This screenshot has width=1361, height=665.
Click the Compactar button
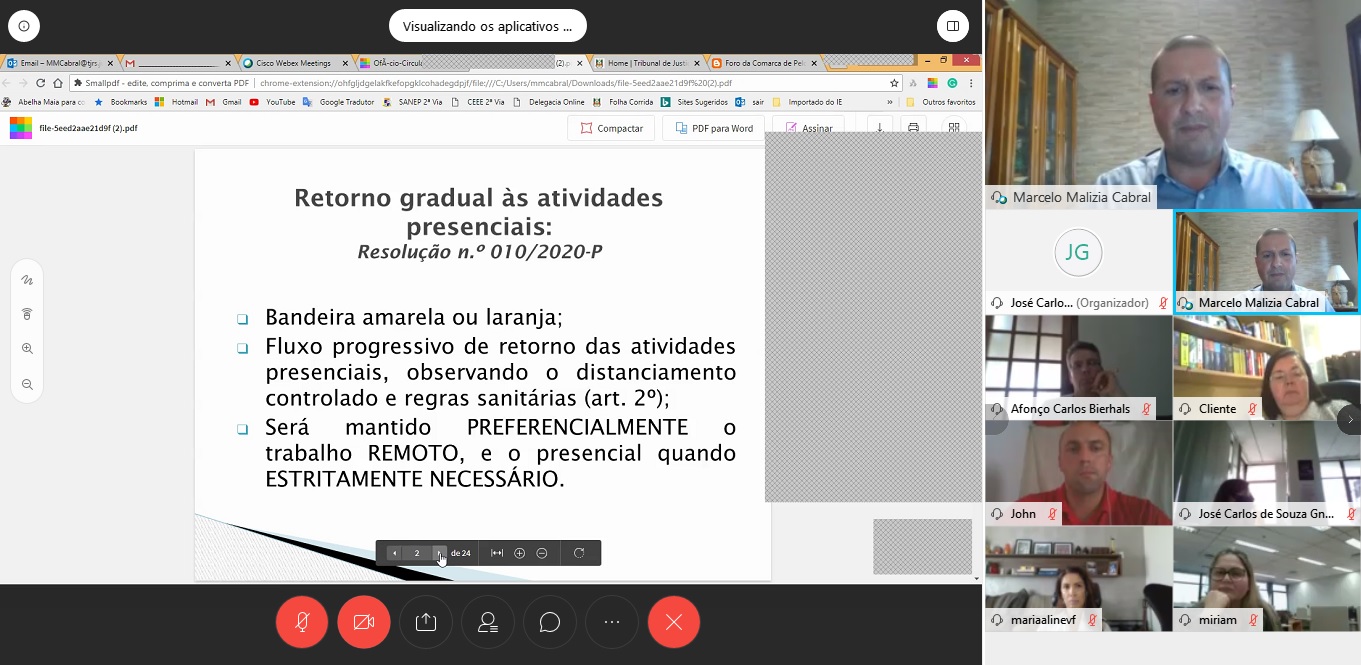click(611, 128)
